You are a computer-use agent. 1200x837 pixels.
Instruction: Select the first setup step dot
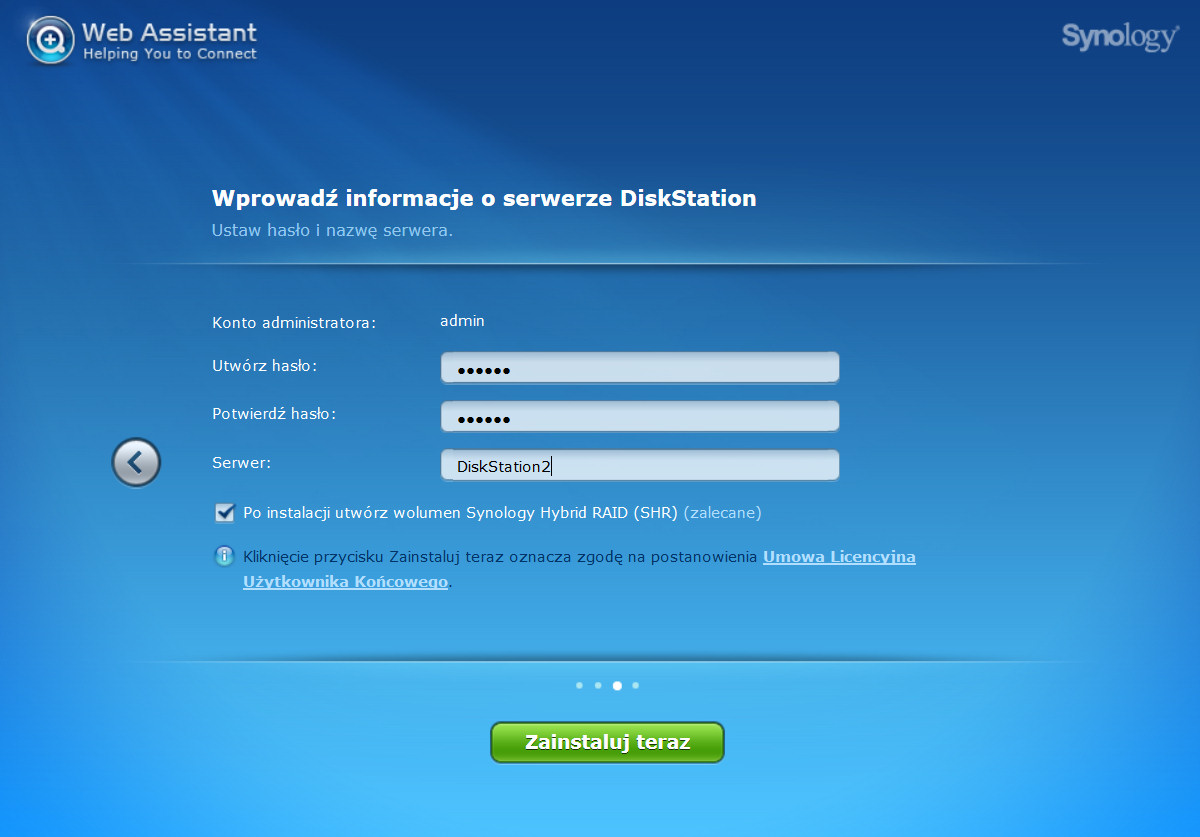point(579,686)
